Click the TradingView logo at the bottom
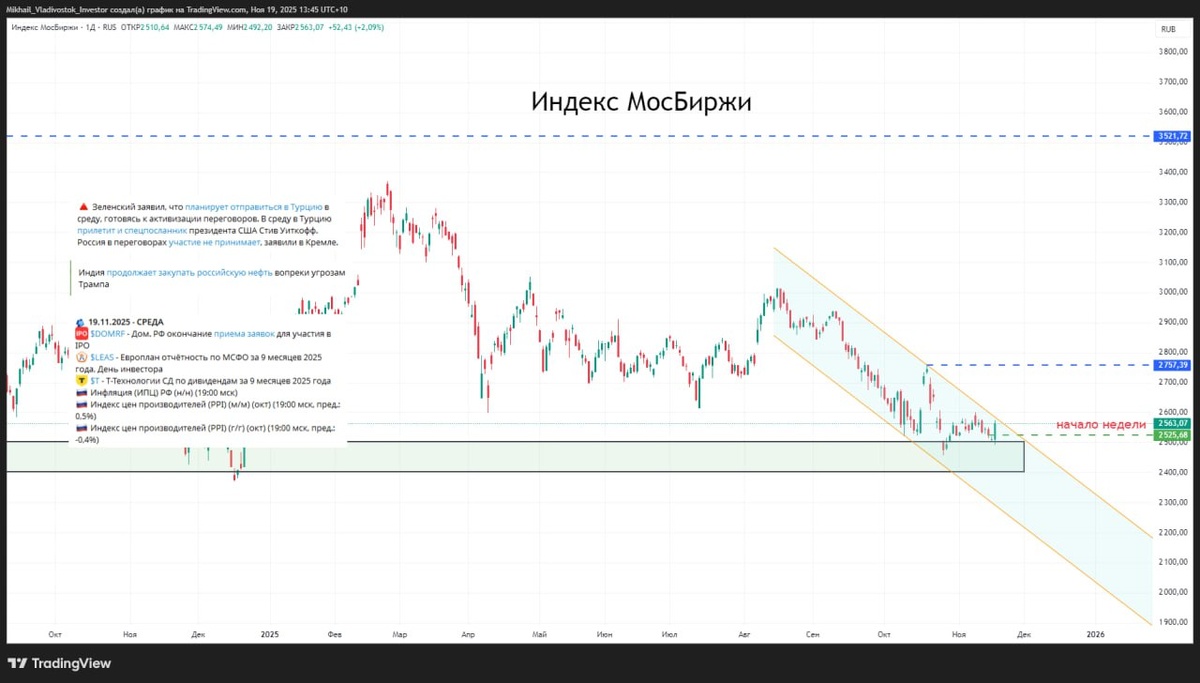1200x683 pixels. click(60, 663)
